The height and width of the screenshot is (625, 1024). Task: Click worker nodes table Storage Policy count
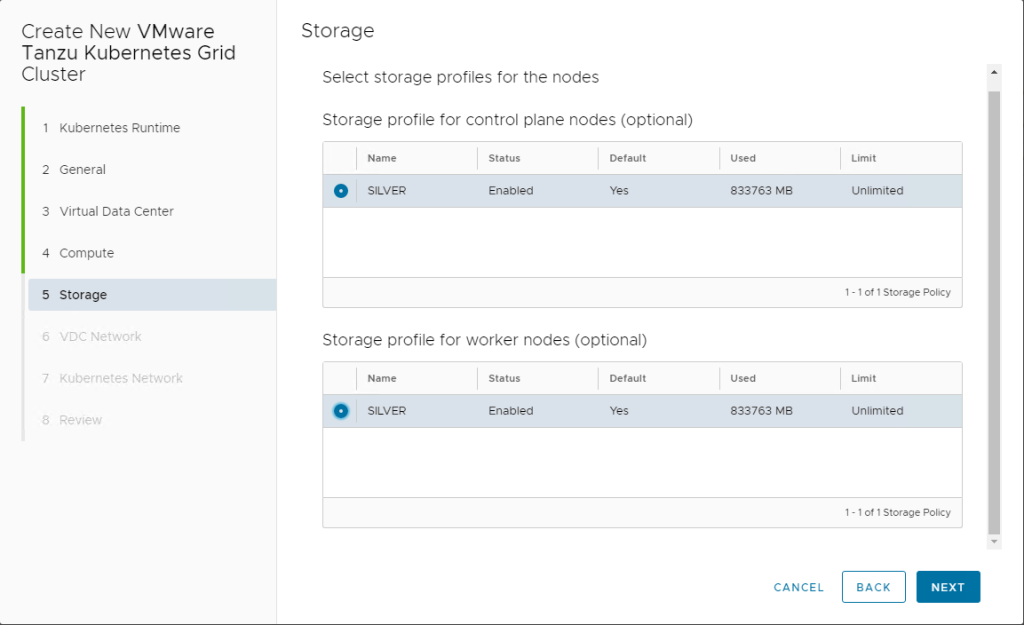click(x=897, y=513)
